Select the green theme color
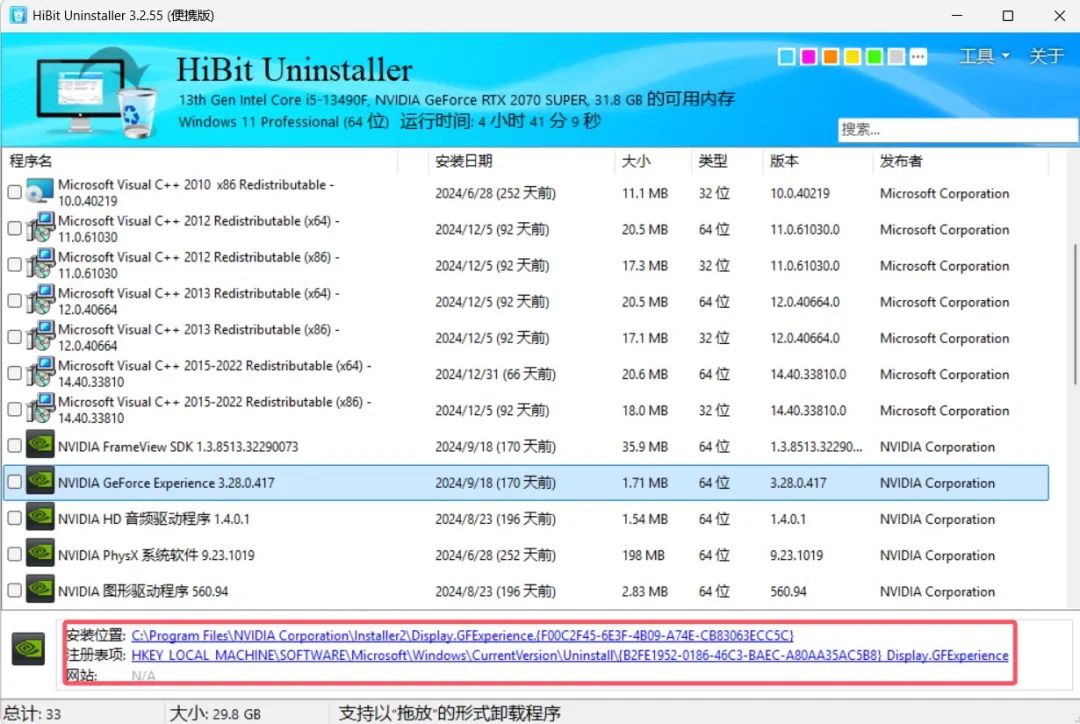Viewport: 1080px width, 724px height. click(x=875, y=56)
